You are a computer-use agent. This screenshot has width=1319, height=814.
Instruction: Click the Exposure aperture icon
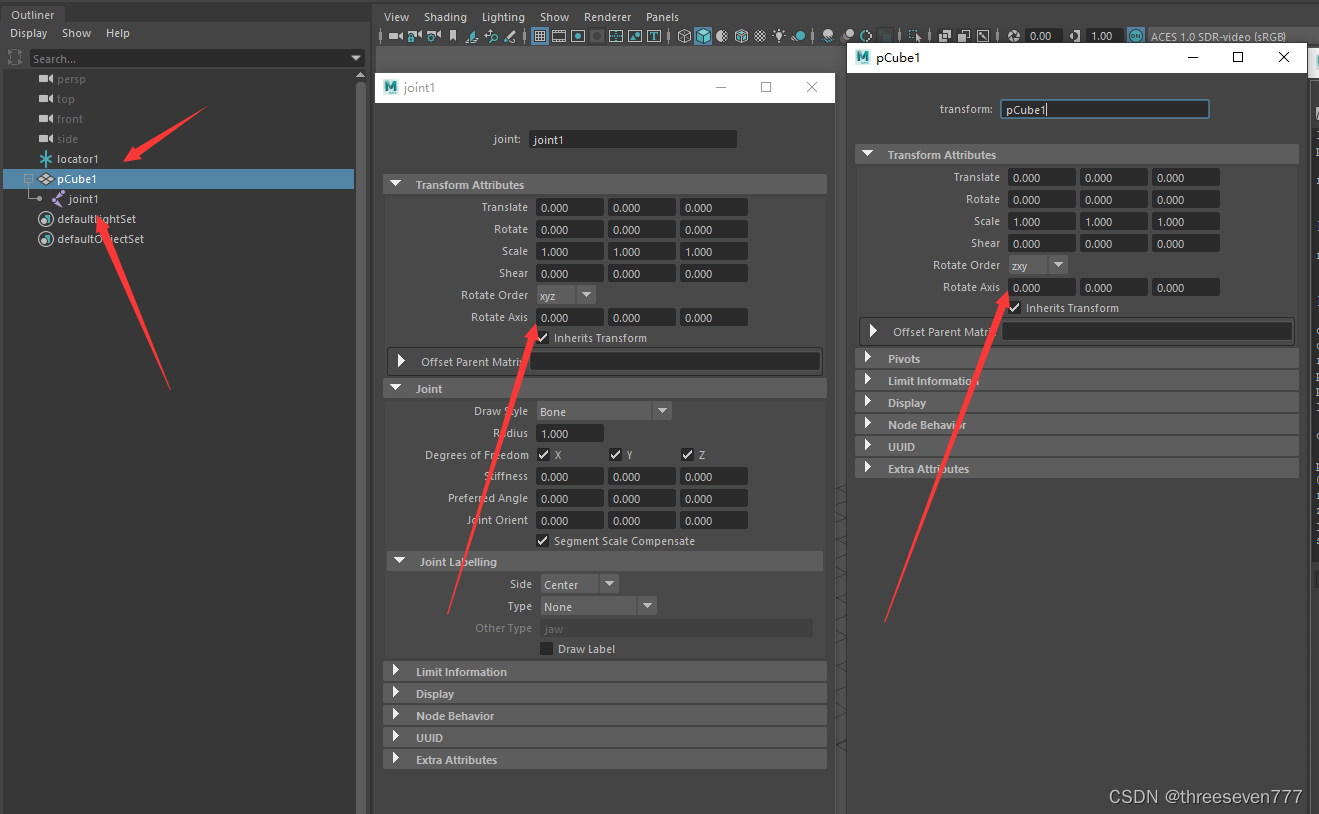coord(1014,36)
